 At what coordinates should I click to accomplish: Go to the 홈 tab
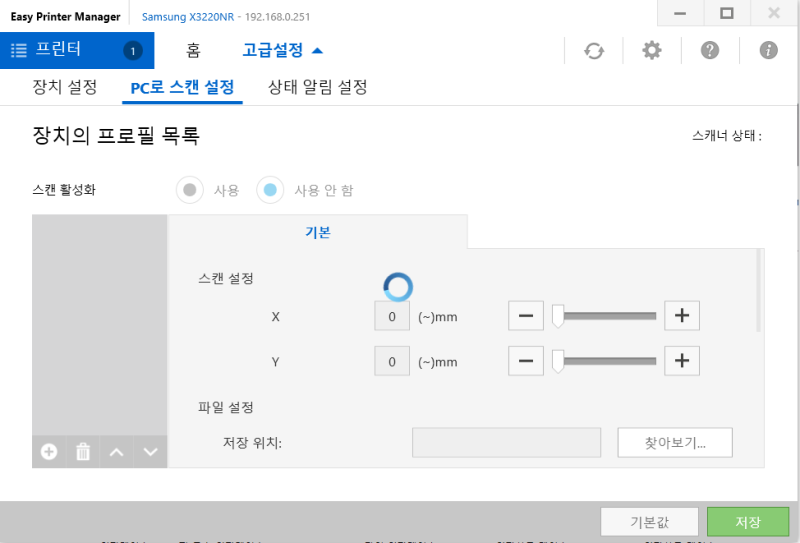(x=193, y=50)
